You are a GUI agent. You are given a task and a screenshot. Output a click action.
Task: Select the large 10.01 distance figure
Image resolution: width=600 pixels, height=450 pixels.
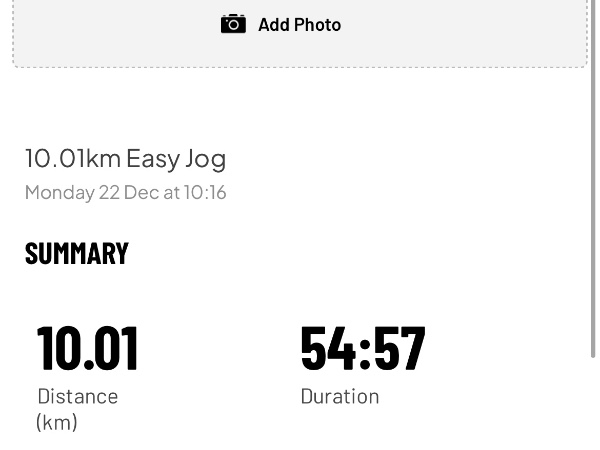(87, 347)
